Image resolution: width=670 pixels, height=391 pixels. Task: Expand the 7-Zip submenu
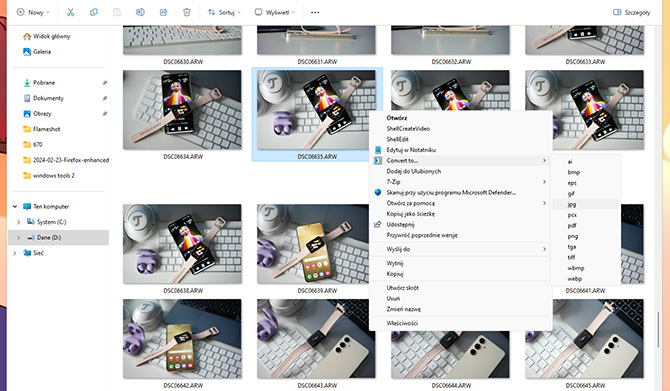(461, 182)
